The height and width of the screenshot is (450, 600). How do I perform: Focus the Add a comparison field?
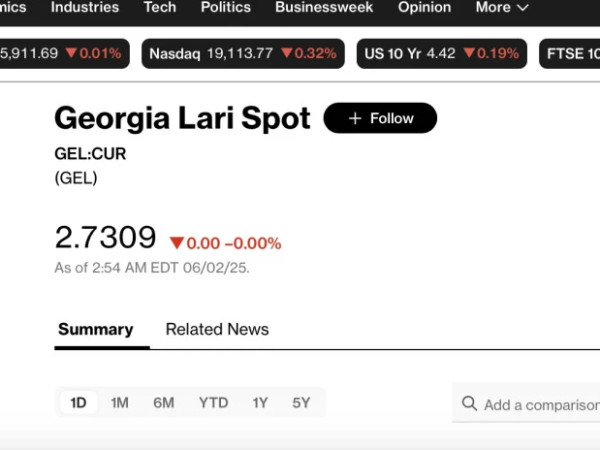(x=526, y=403)
